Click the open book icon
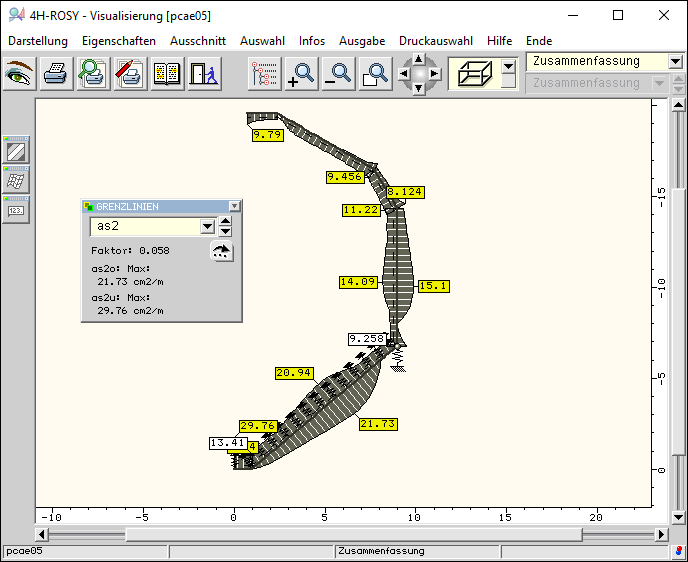 coord(166,73)
